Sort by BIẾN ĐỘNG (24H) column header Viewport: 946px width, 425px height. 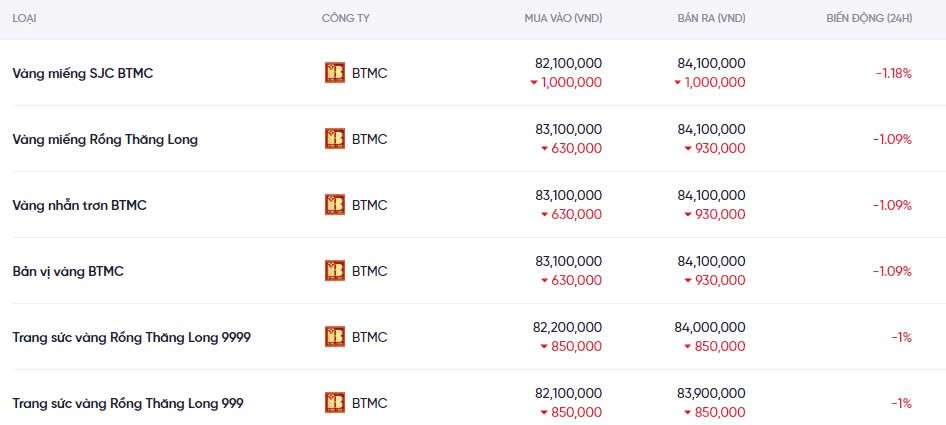click(869, 19)
